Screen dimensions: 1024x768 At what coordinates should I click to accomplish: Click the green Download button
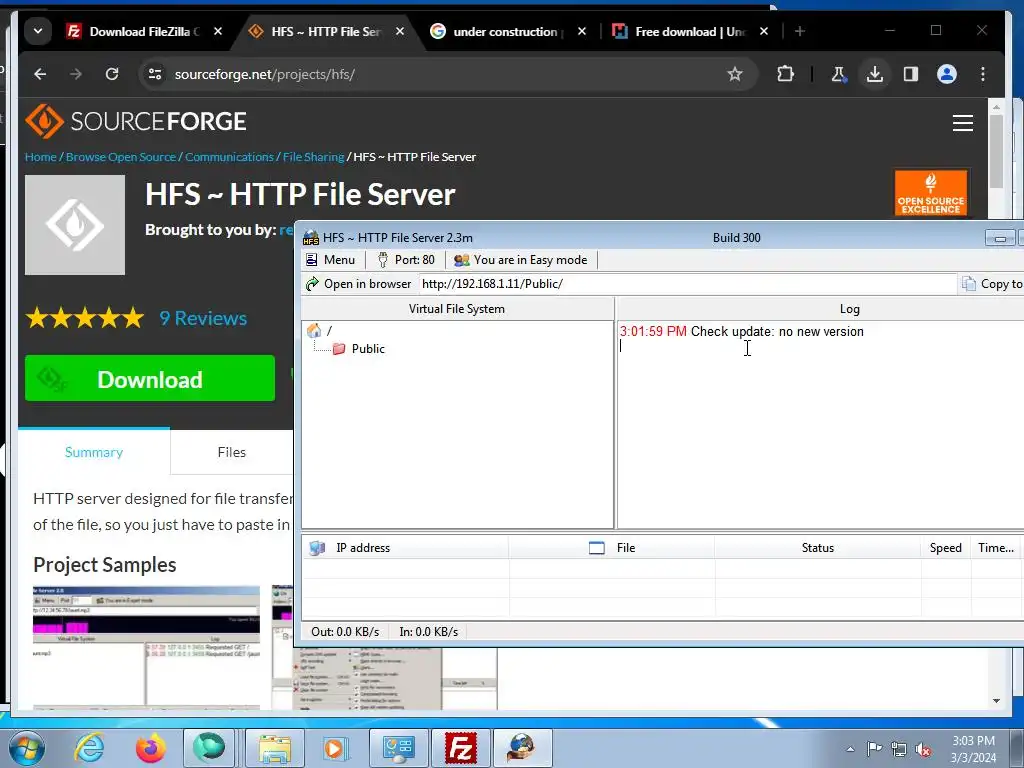150,379
